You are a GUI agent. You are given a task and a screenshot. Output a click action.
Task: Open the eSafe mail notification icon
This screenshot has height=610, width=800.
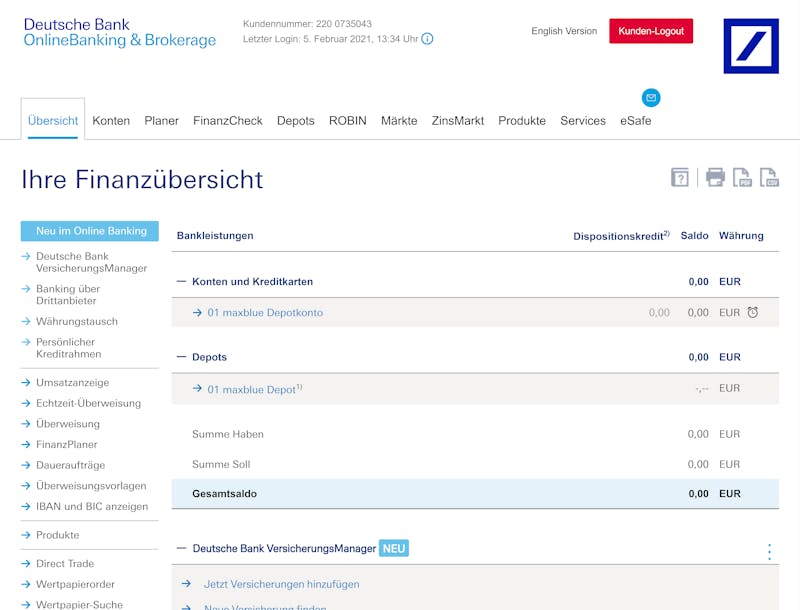click(651, 97)
